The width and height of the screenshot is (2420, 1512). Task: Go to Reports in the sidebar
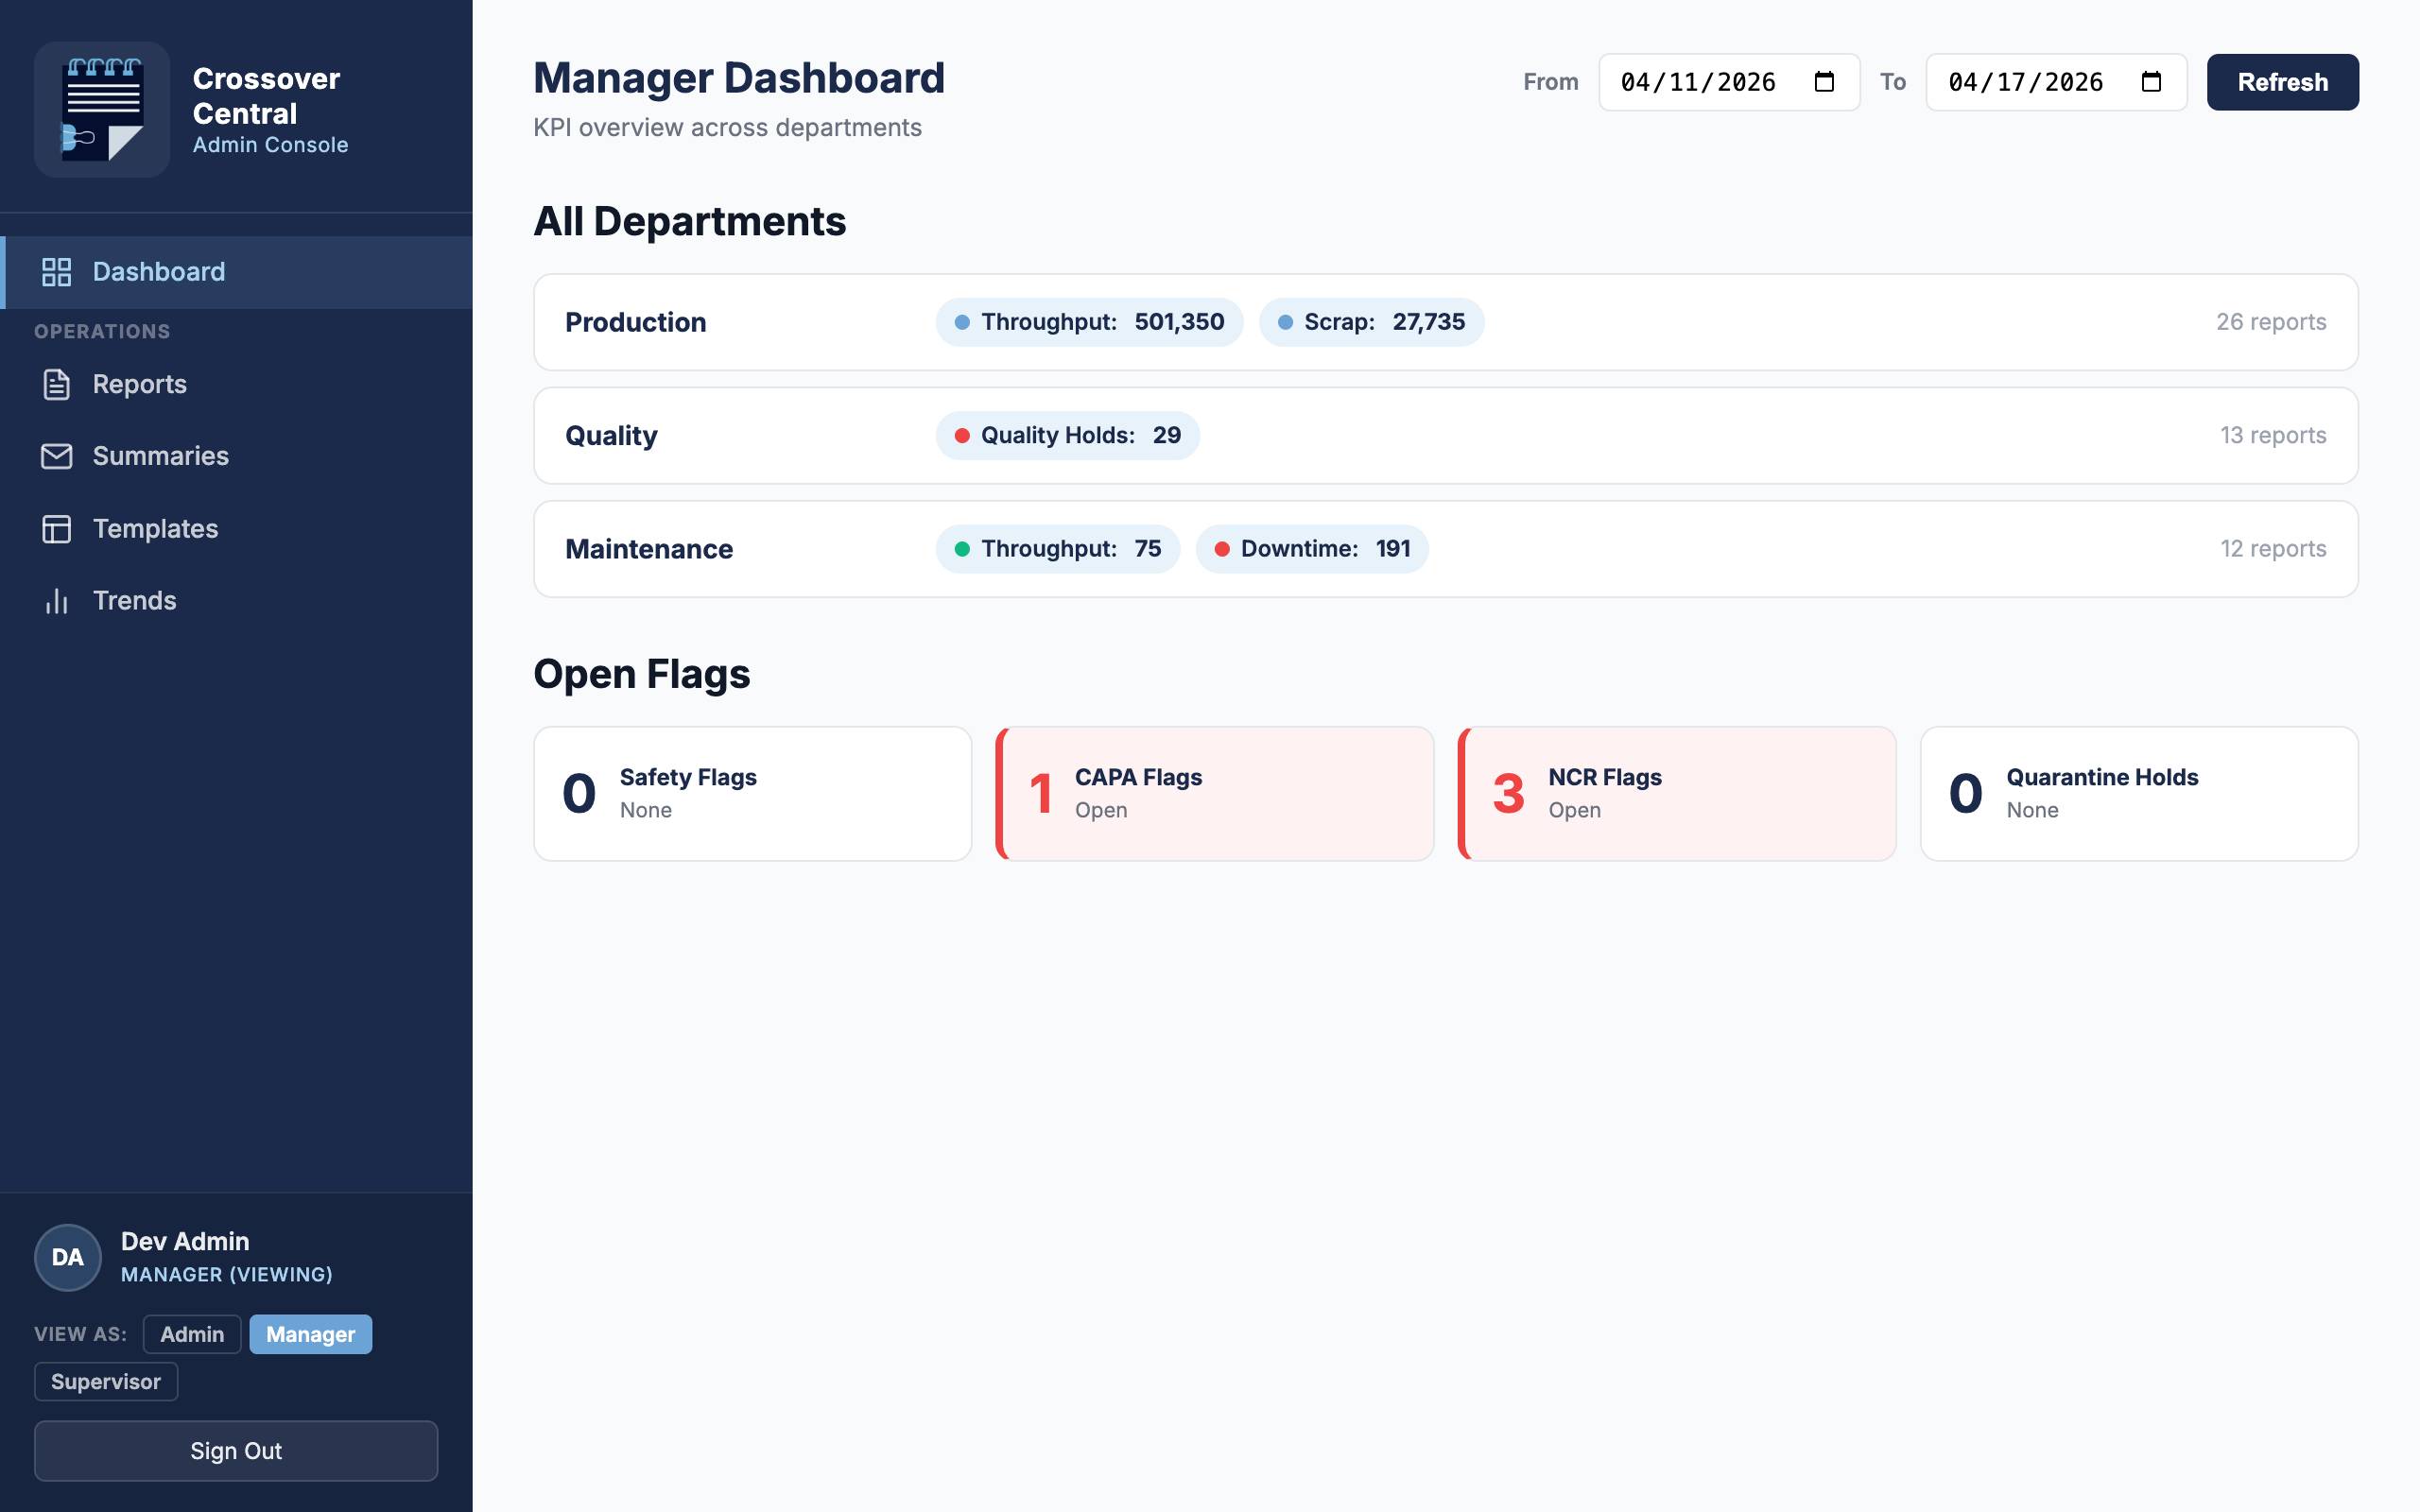click(236, 384)
